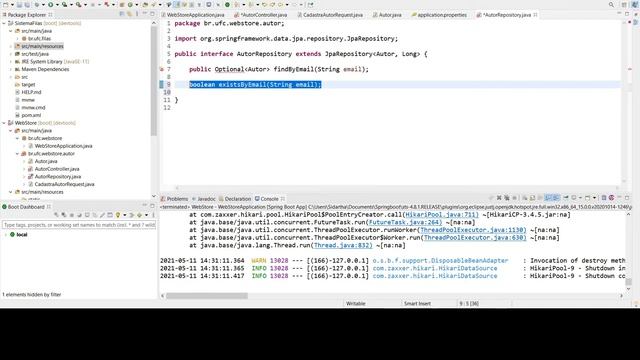The height and width of the screenshot is (360, 640).
Task: Open dropdown arrow beside Boot Dashboard lightbulb
Action: pyautogui.click(x=124, y=215)
